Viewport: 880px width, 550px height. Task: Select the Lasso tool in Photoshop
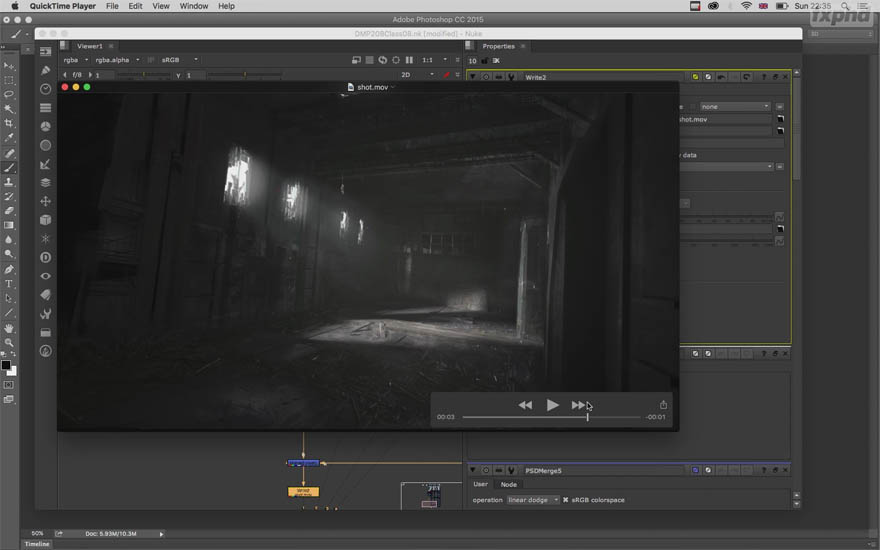point(9,94)
